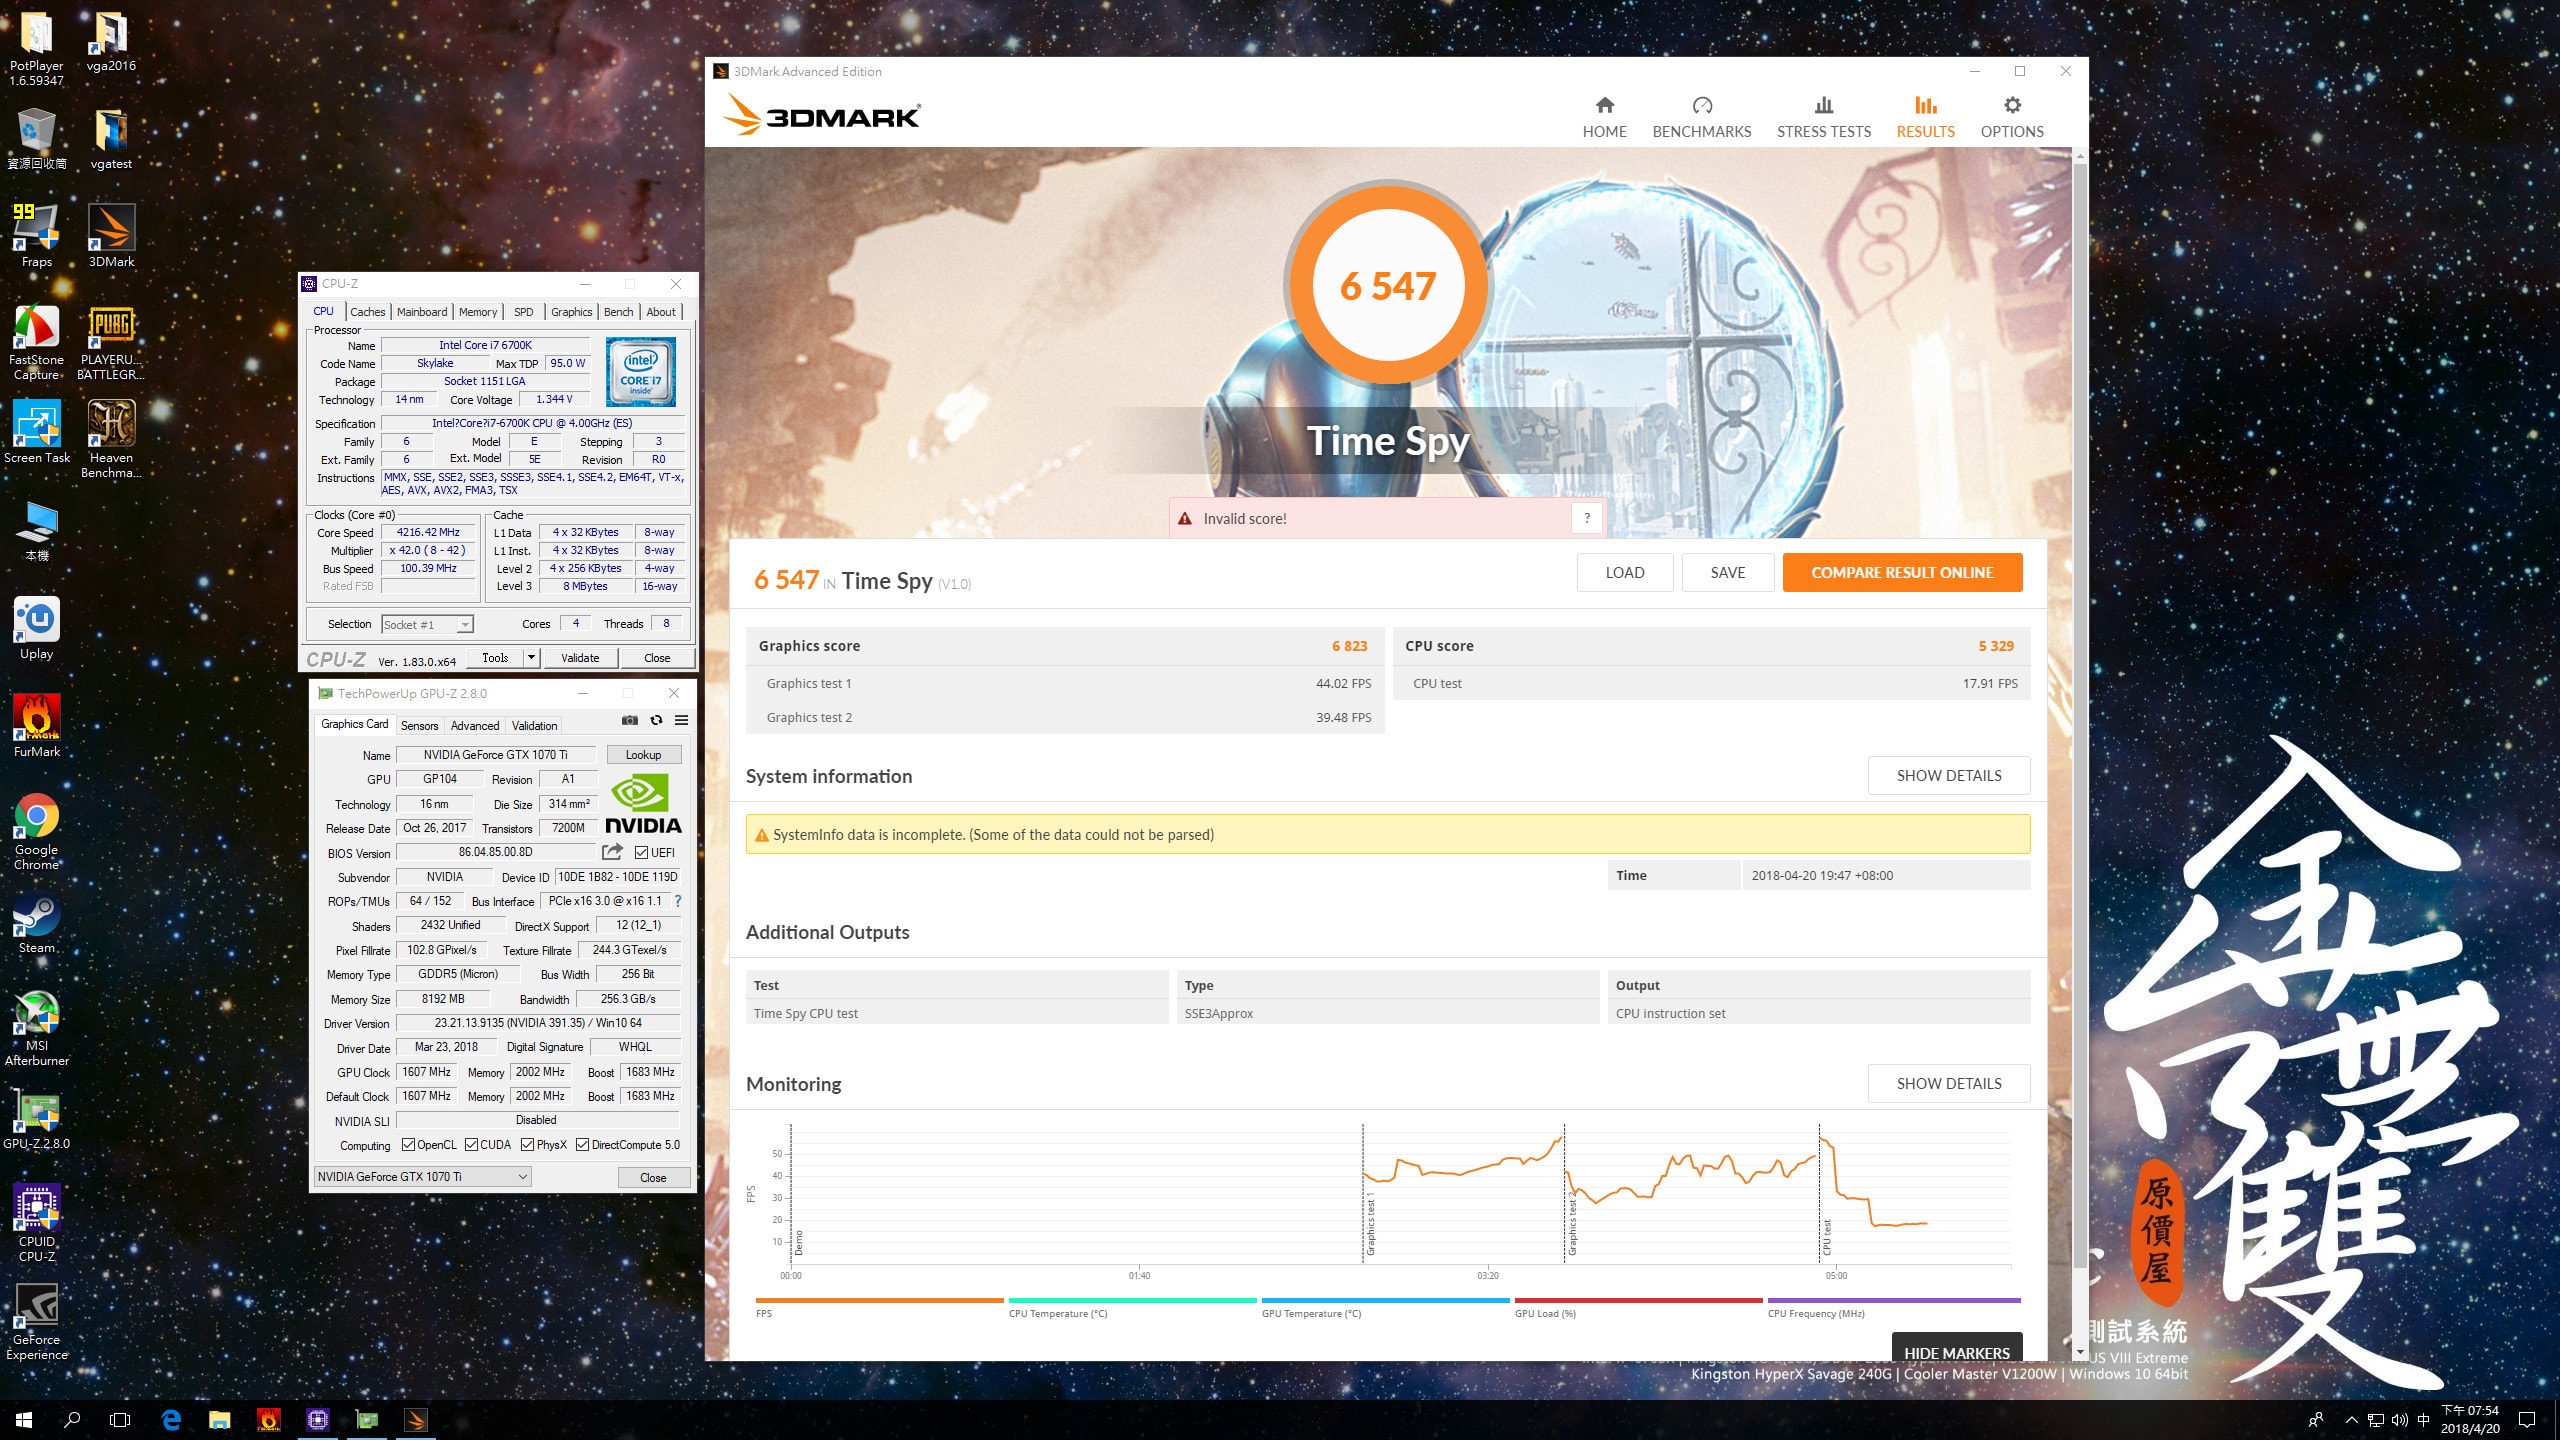This screenshot has height=1440, width=2560.
Task: Click the Bus Interface question mark icon
Action: [678, 901]
